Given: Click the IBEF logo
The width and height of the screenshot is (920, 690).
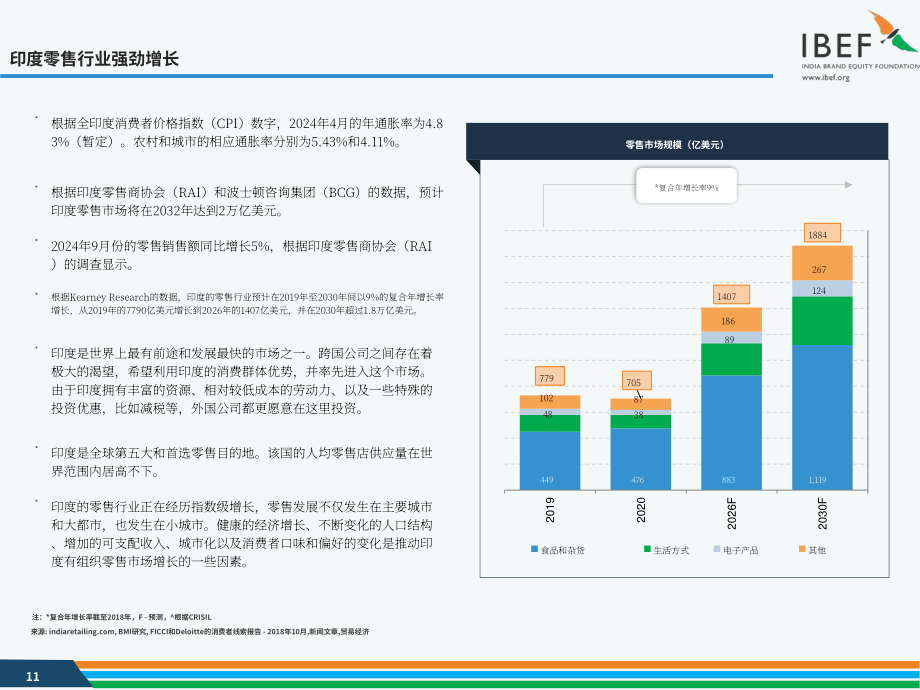Looking at the screenshot, I should (860, 40).
